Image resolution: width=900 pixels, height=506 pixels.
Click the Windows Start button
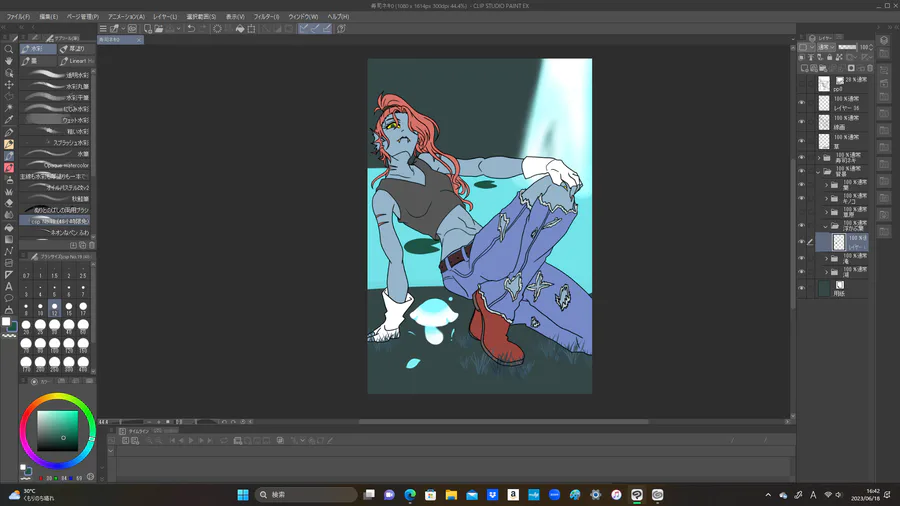point(242,495)
